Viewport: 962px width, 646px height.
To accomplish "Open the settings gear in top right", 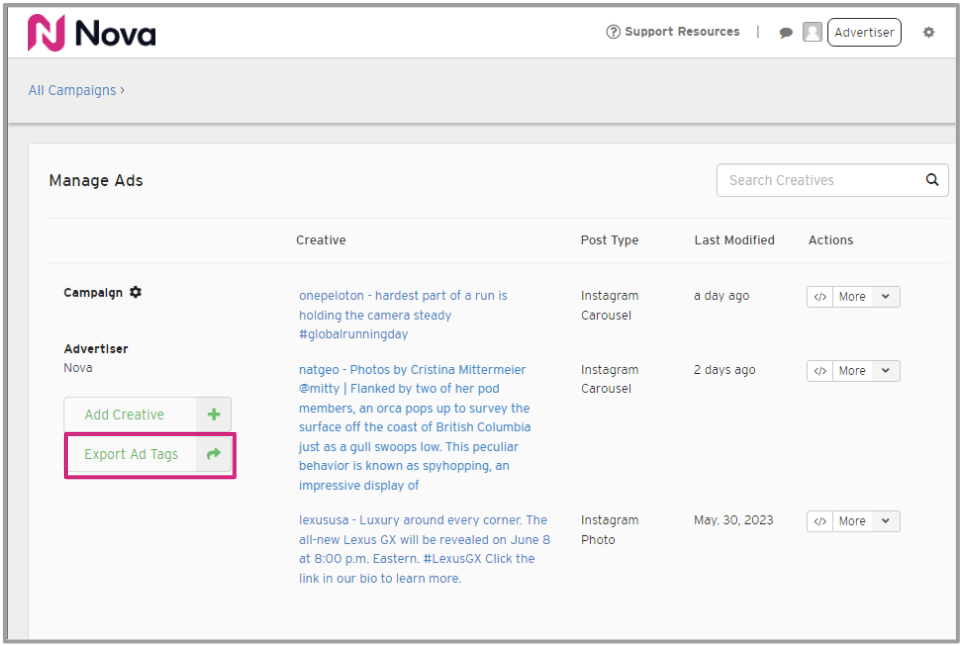I will (928, 33).
